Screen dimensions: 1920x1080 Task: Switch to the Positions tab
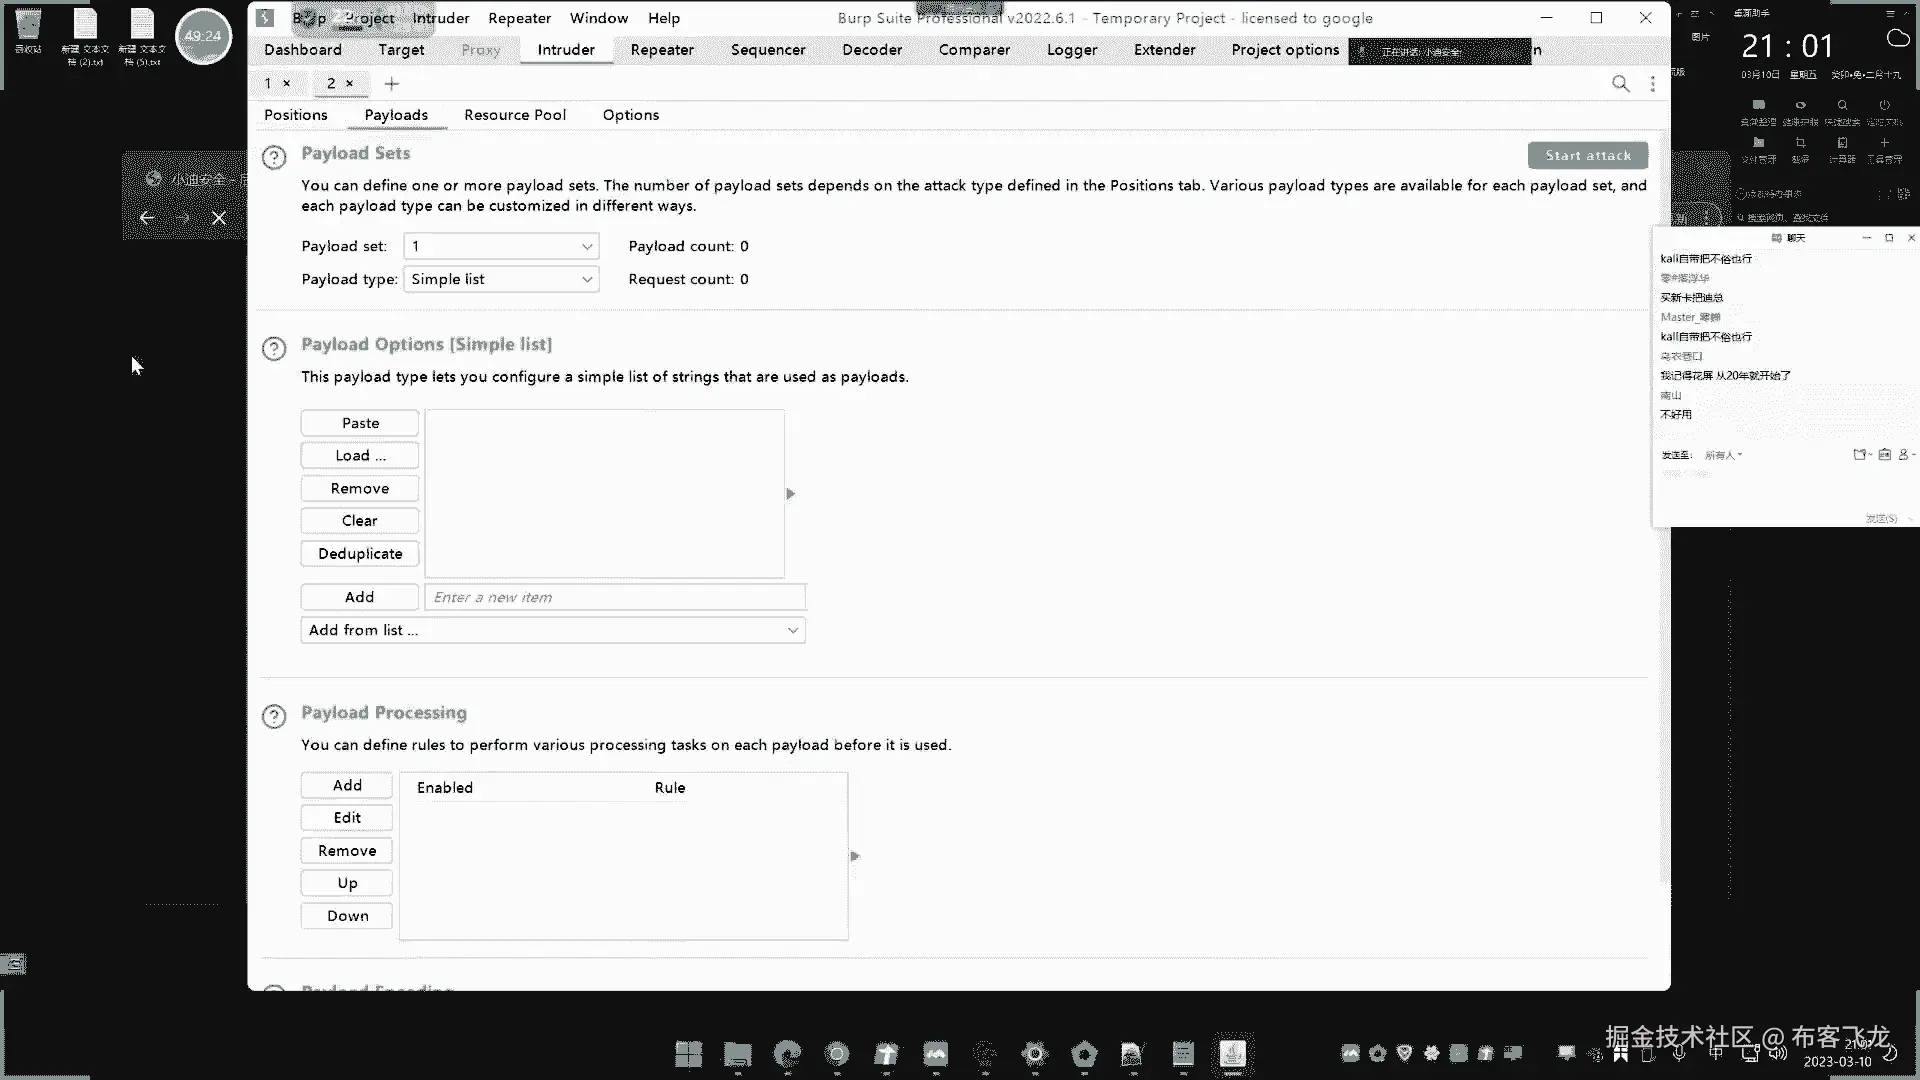295,115
